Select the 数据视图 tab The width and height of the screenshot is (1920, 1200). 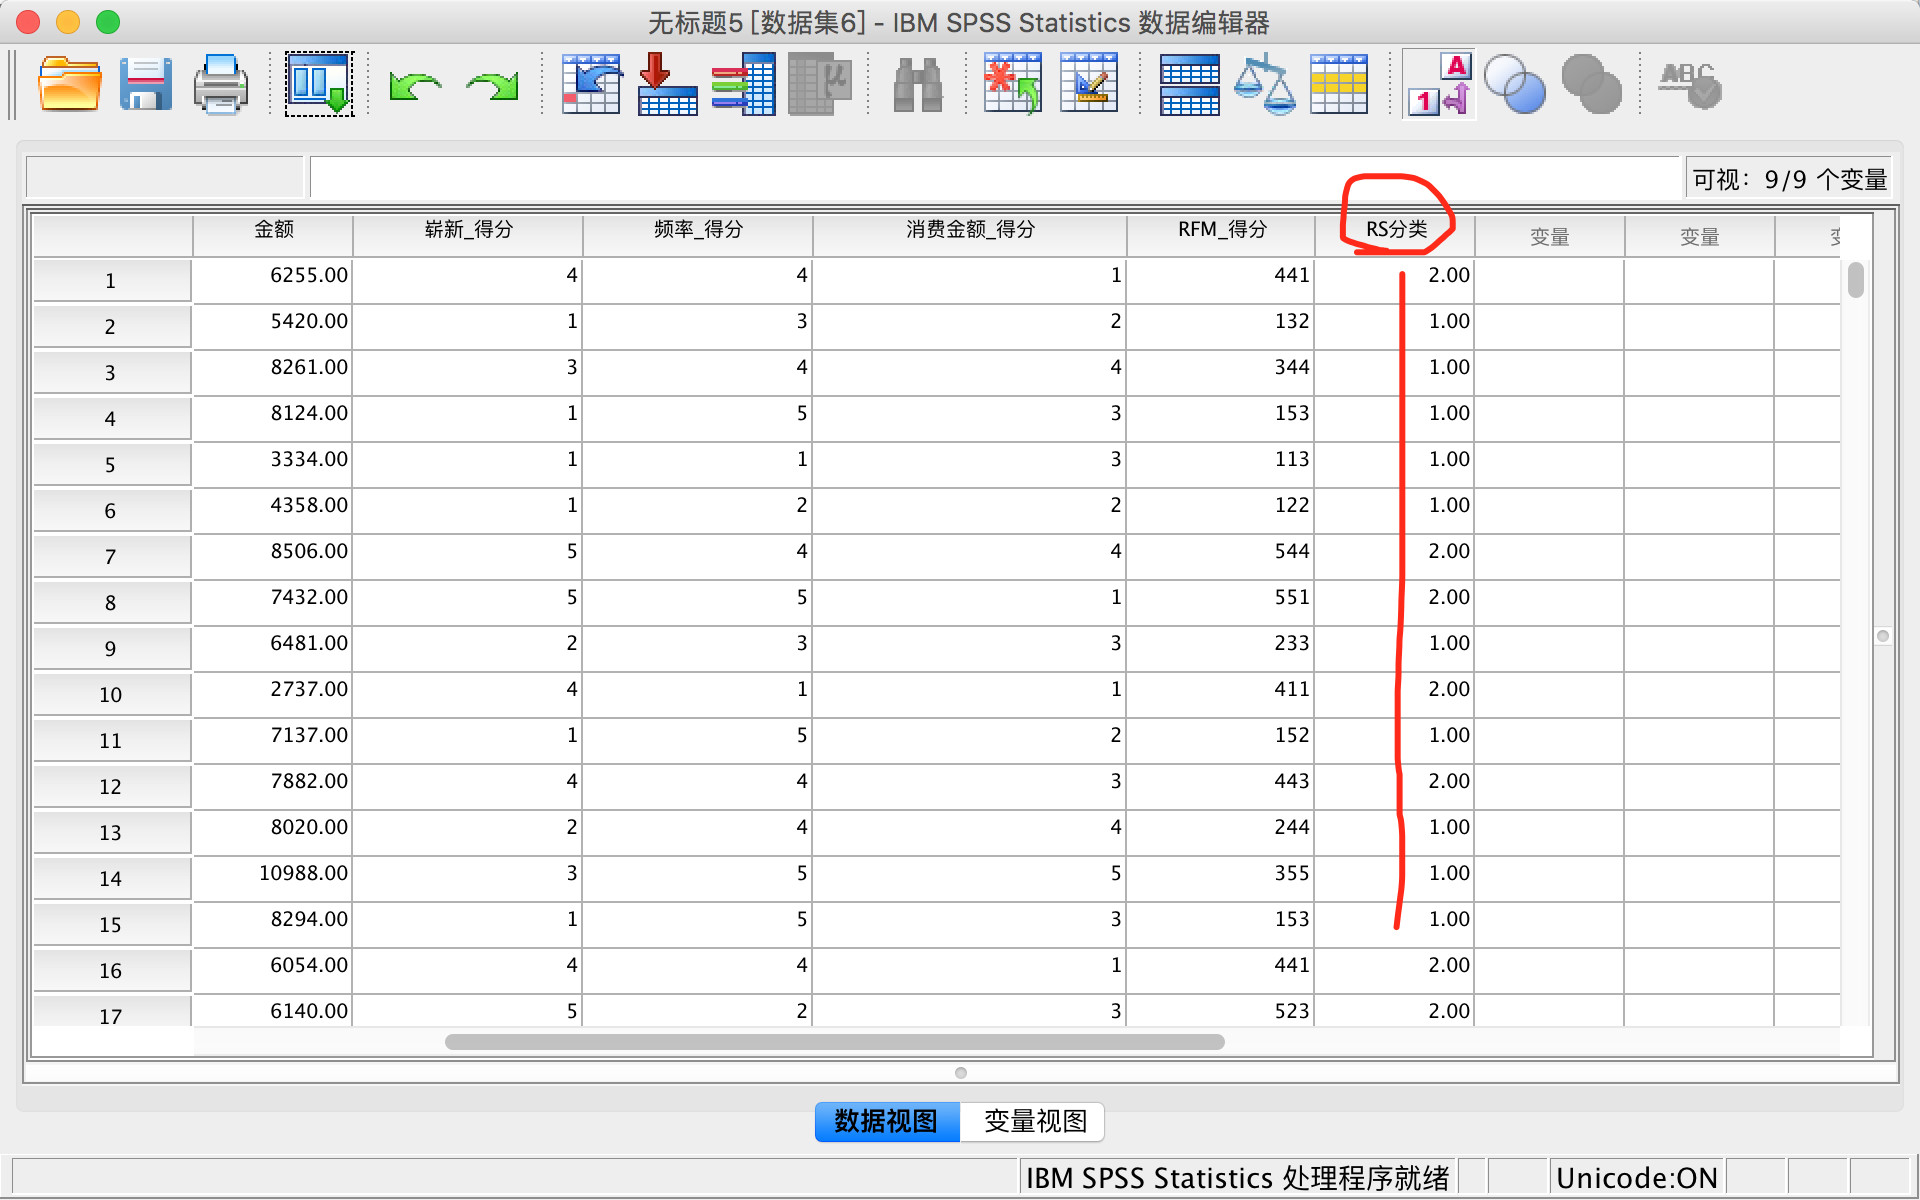(886, 1121)
